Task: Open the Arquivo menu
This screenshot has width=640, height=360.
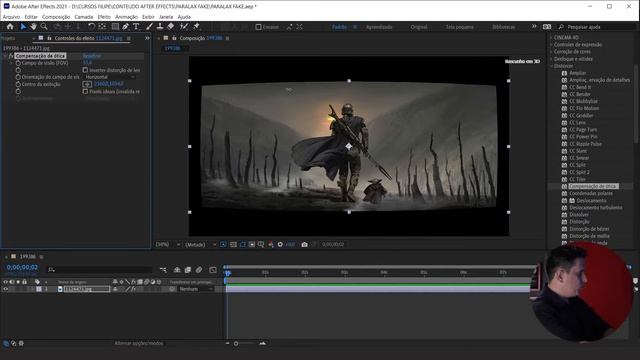Action: pos(11,17)
